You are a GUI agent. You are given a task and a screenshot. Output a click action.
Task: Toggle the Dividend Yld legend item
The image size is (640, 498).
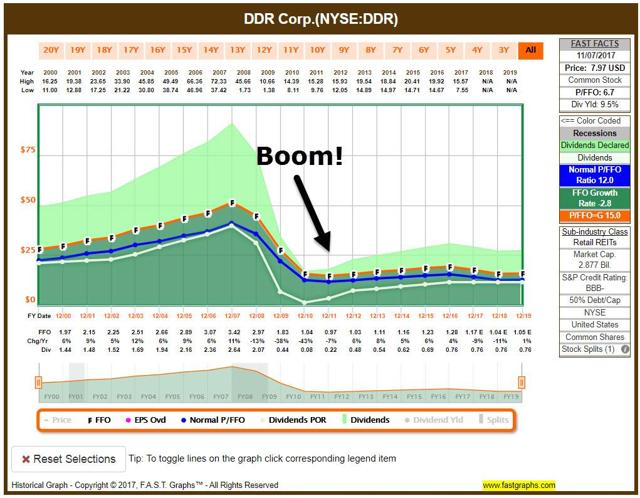click(x=433, y=420)
